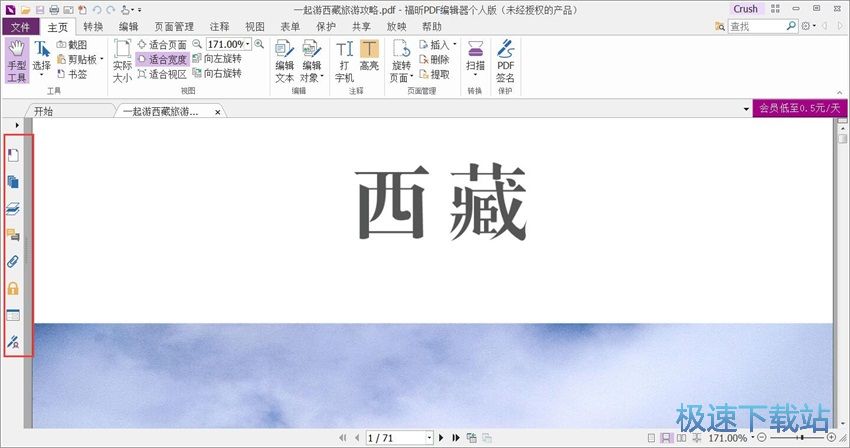Click in the Find (查找) search field
The image size is (850, 448).
pyautogui.click(x=756, y=26)
